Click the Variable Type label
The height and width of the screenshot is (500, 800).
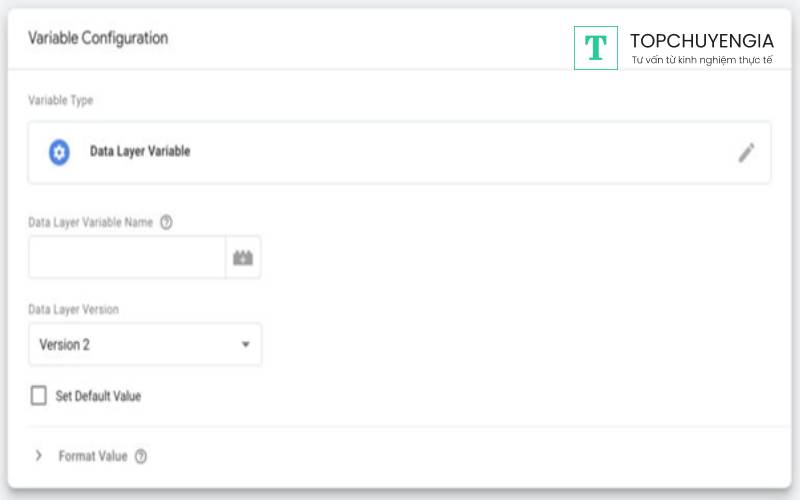(61, 101)
